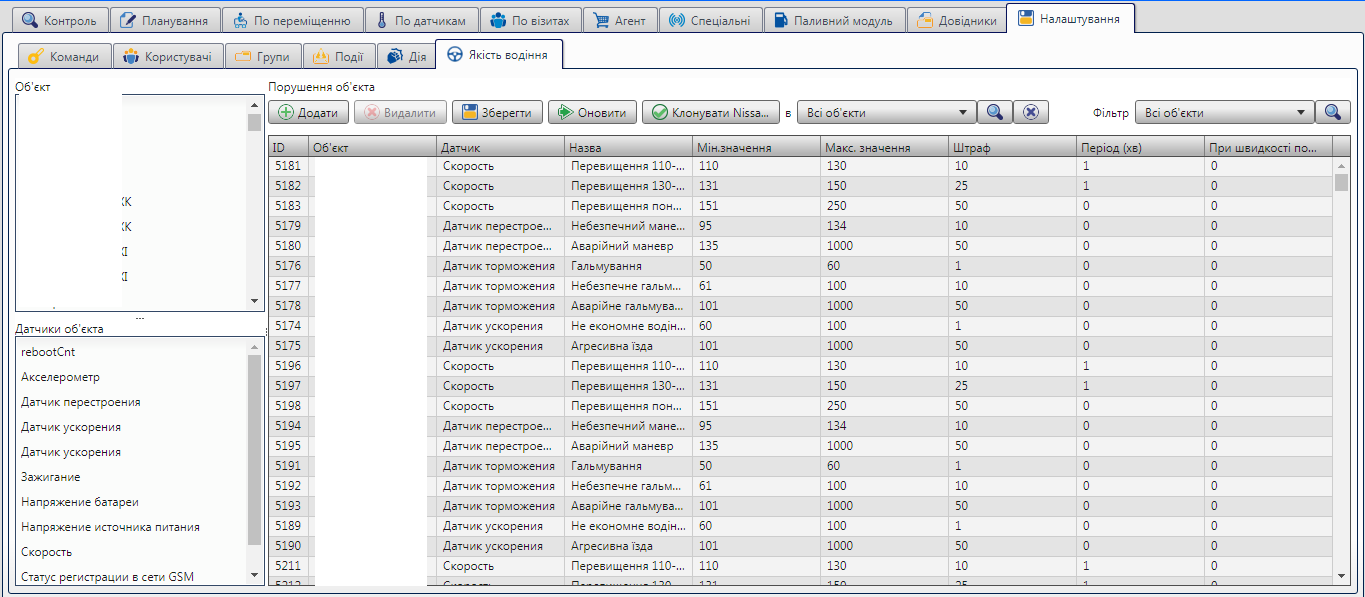The image size is (1365, 597).
Task: Click search magnifier next to clone target dropdown
Action: pos(994,113)
